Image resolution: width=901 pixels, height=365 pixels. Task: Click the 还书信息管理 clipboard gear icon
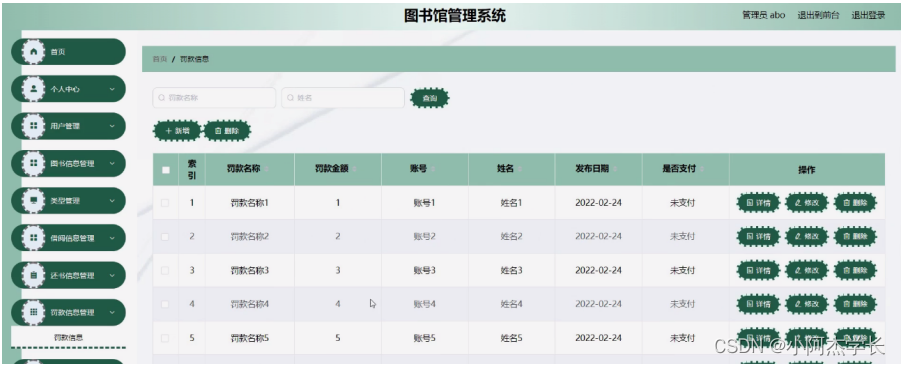tap(33, 275)
